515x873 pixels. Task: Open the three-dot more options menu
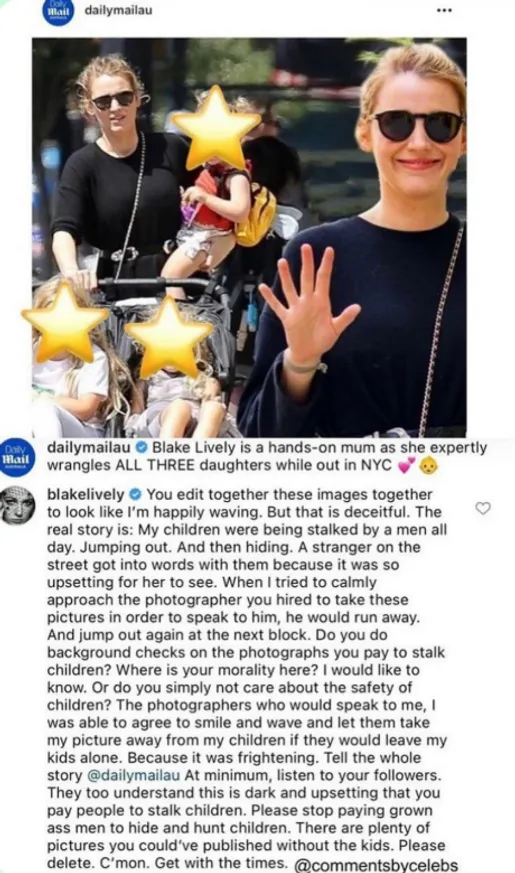[x=444, y=10]
